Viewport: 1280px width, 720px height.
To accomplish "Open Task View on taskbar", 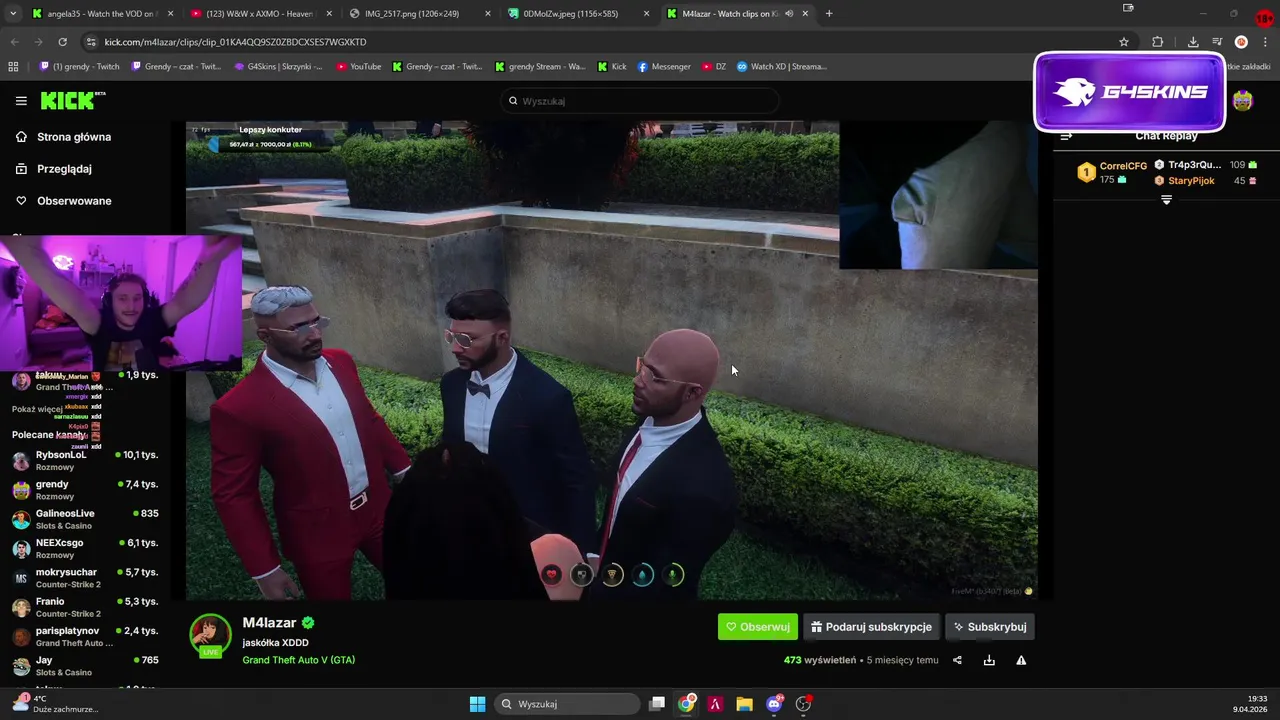I will click(657, 704).
